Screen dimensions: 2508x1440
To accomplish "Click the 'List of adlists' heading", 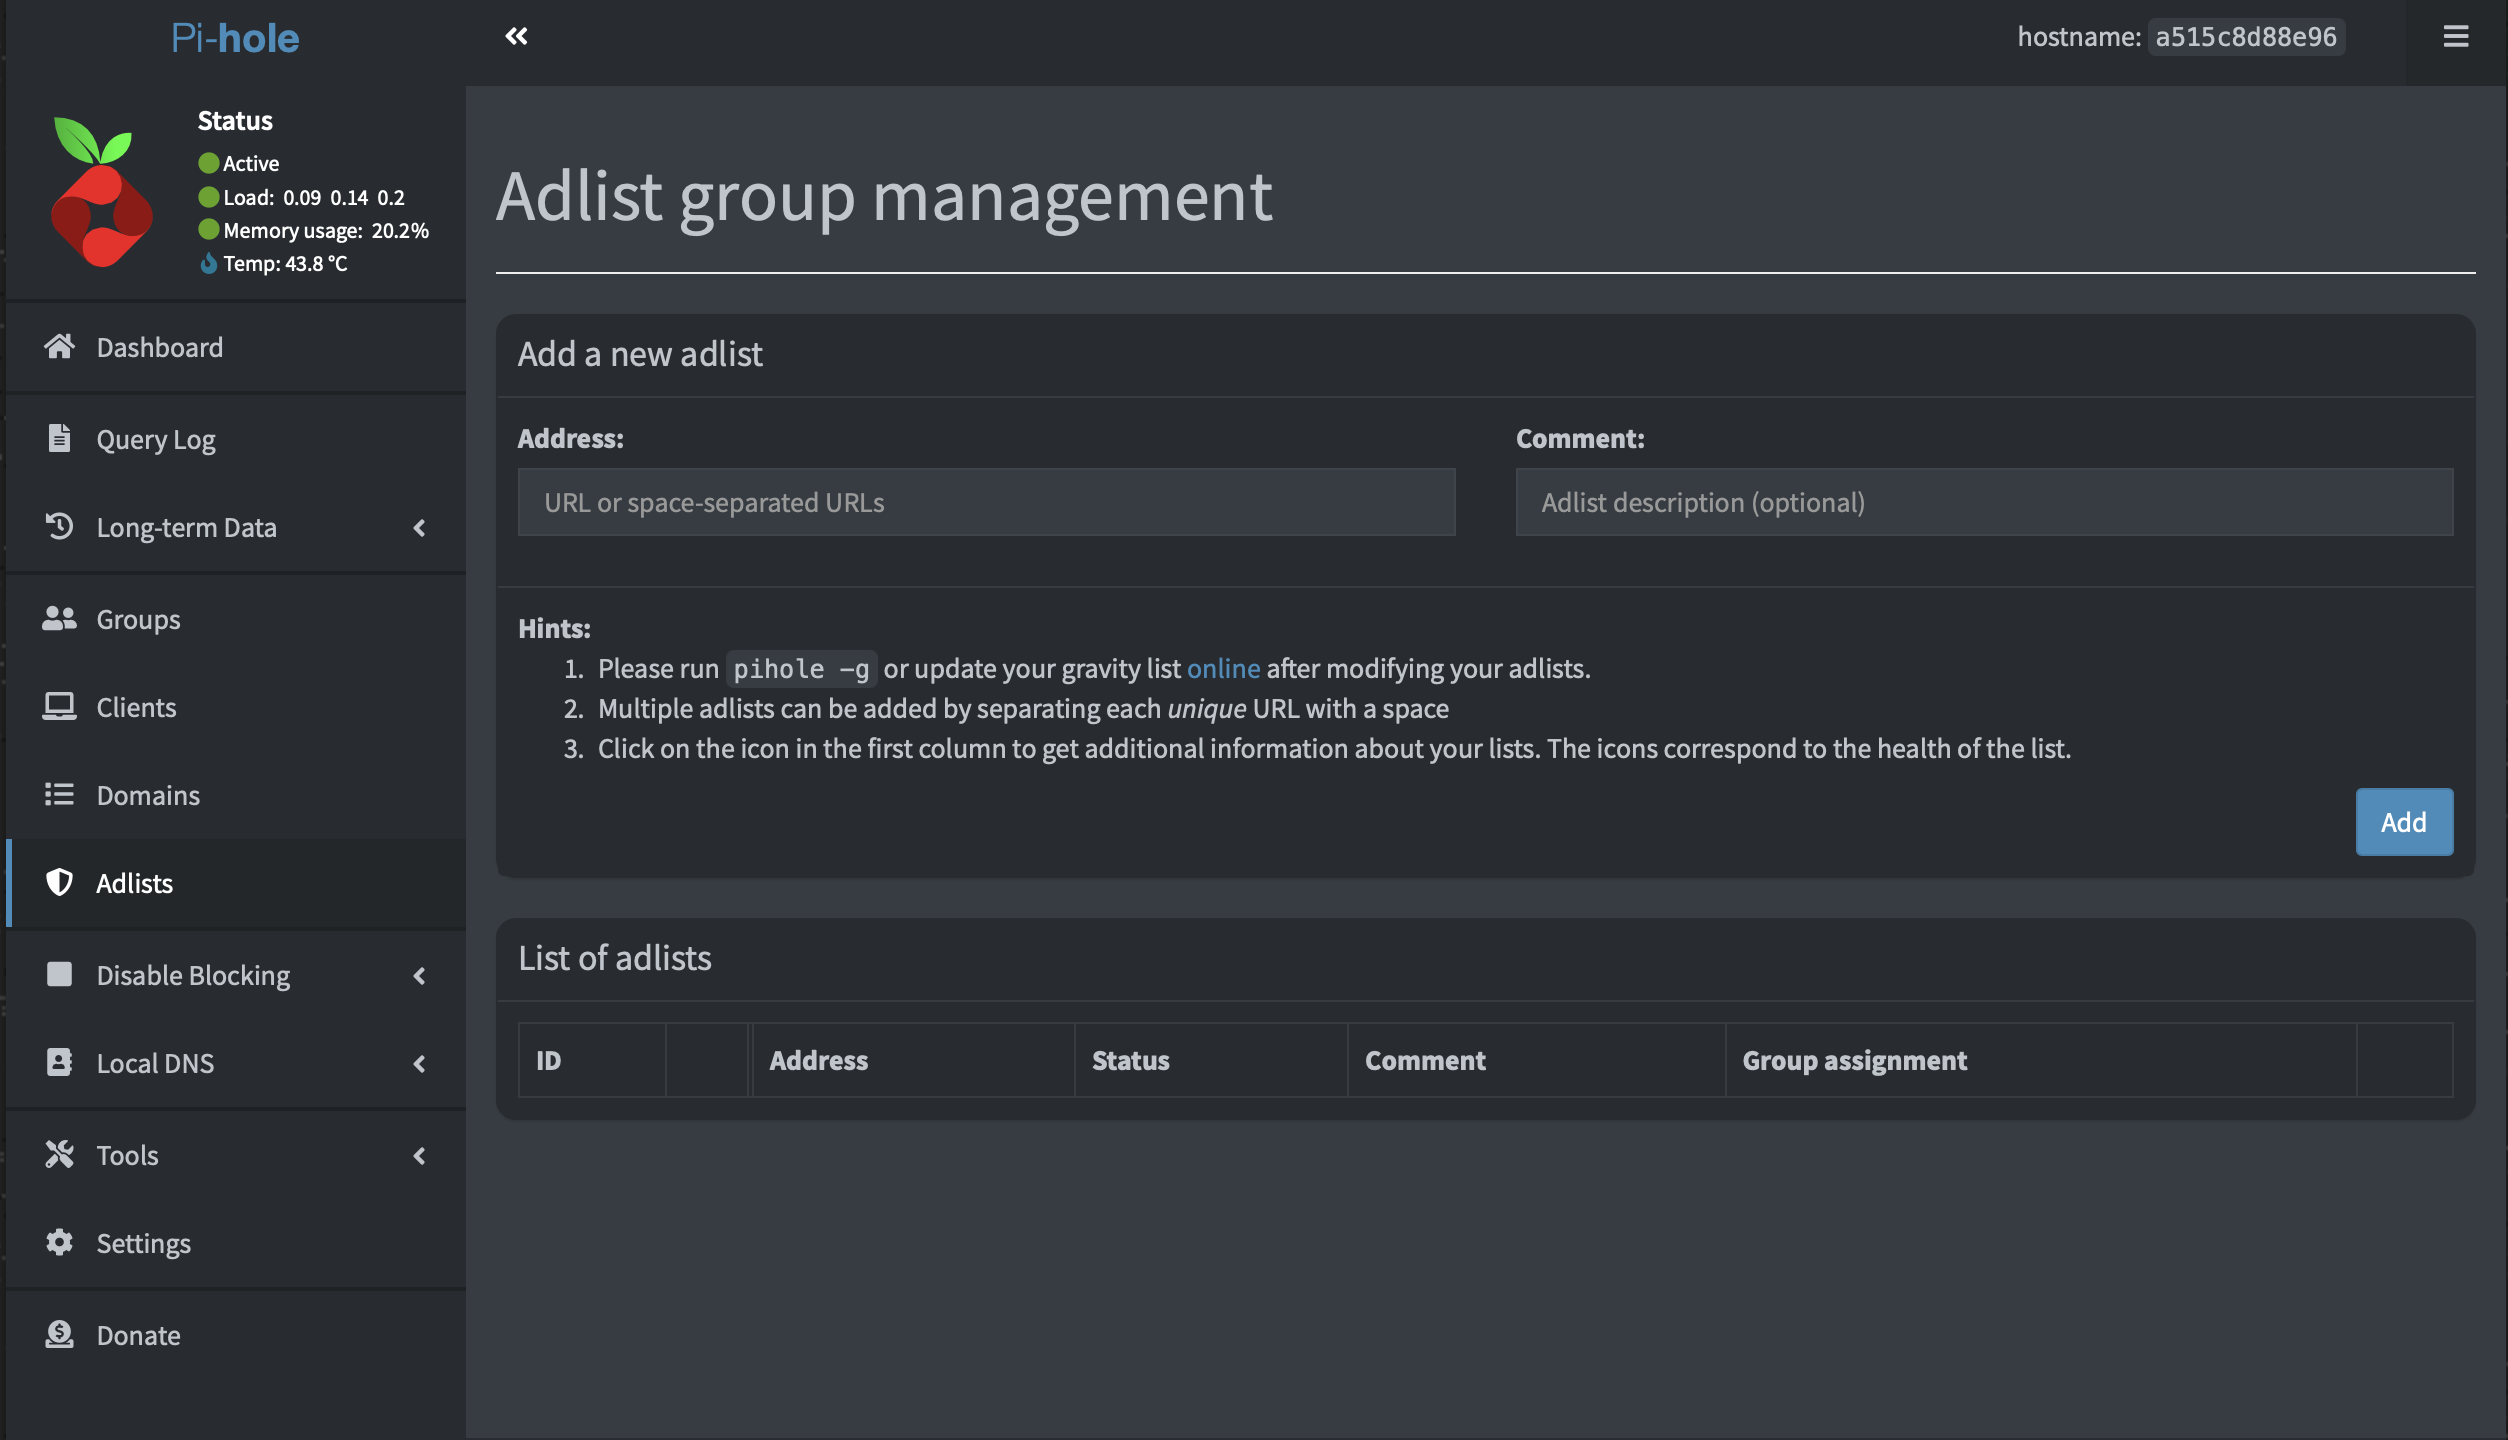I will coord(615,958).
